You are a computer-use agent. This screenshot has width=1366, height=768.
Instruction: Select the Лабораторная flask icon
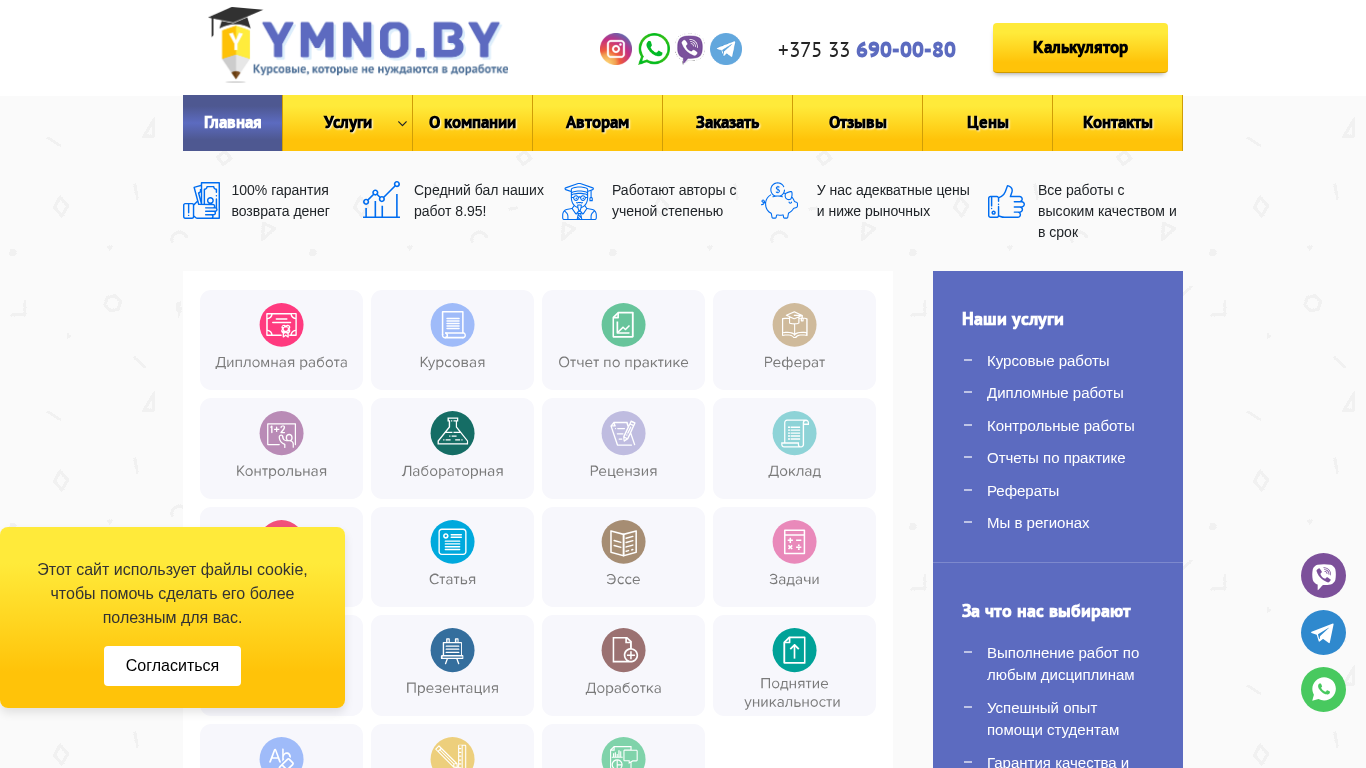[x=453, y=433]
